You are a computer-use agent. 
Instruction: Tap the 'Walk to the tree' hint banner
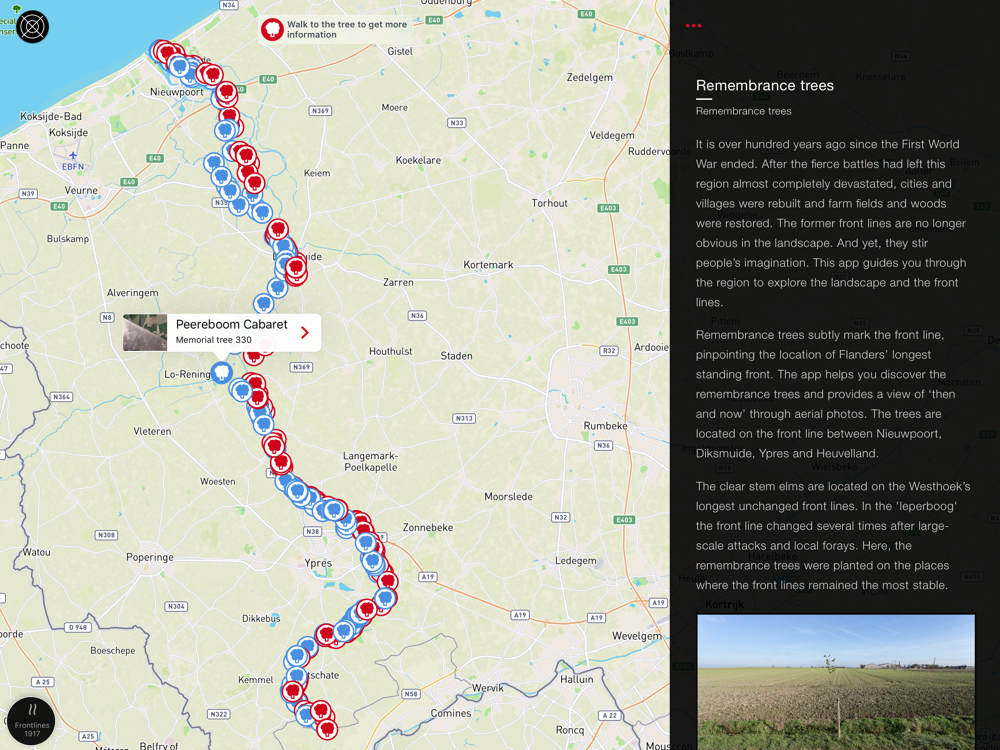335,29
